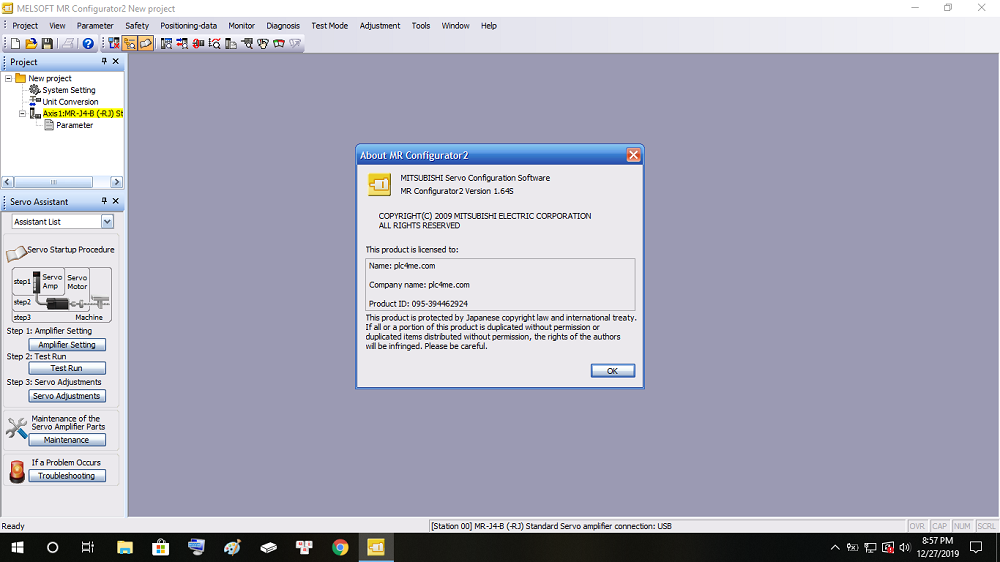
Task: Click the Unit Conversion tree icon
Action: click(35, 101)
